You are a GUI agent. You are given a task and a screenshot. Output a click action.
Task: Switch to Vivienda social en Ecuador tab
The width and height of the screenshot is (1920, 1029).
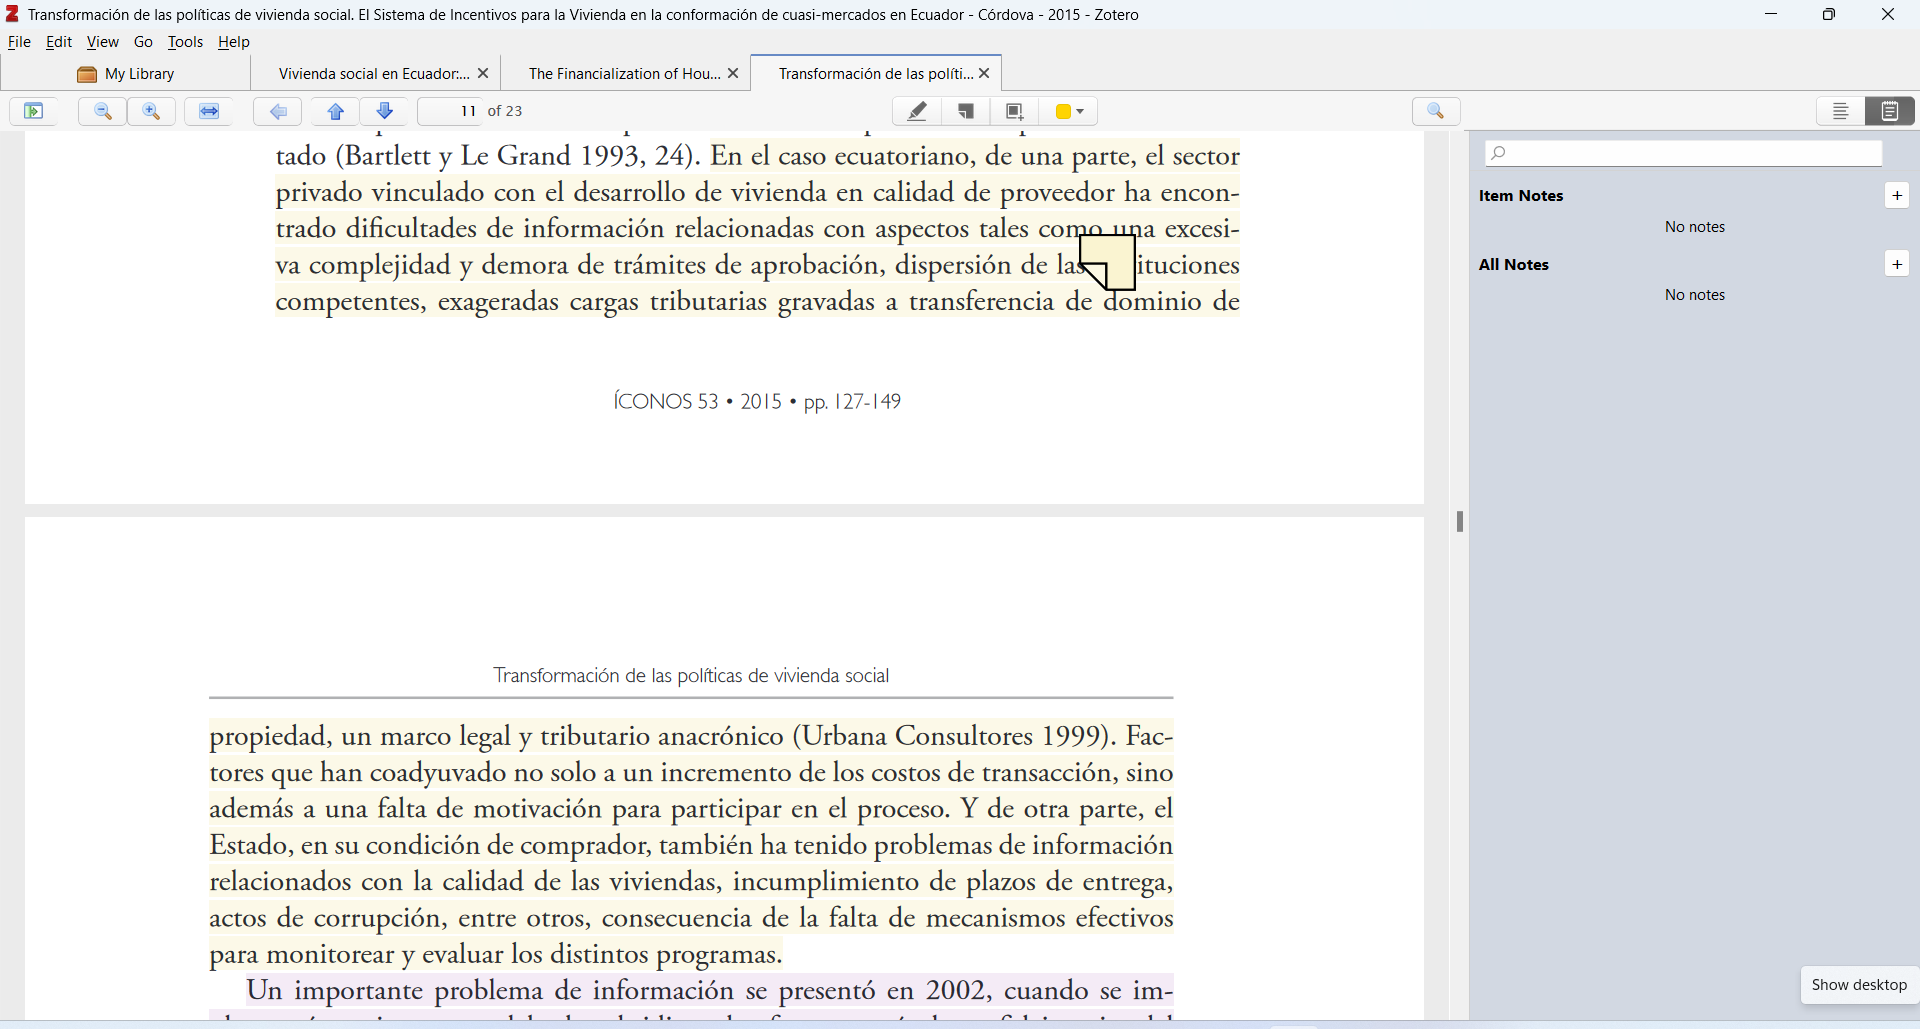[x=373, y=74]
